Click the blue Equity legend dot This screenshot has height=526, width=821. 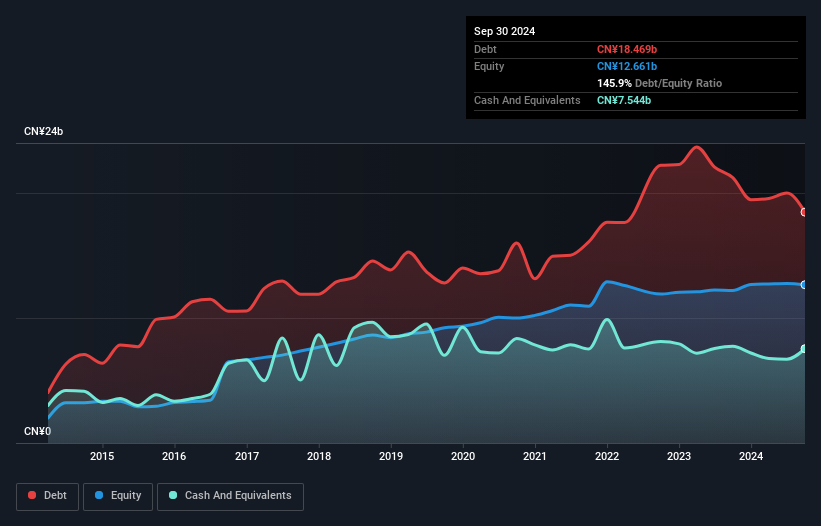coord(99,495)
